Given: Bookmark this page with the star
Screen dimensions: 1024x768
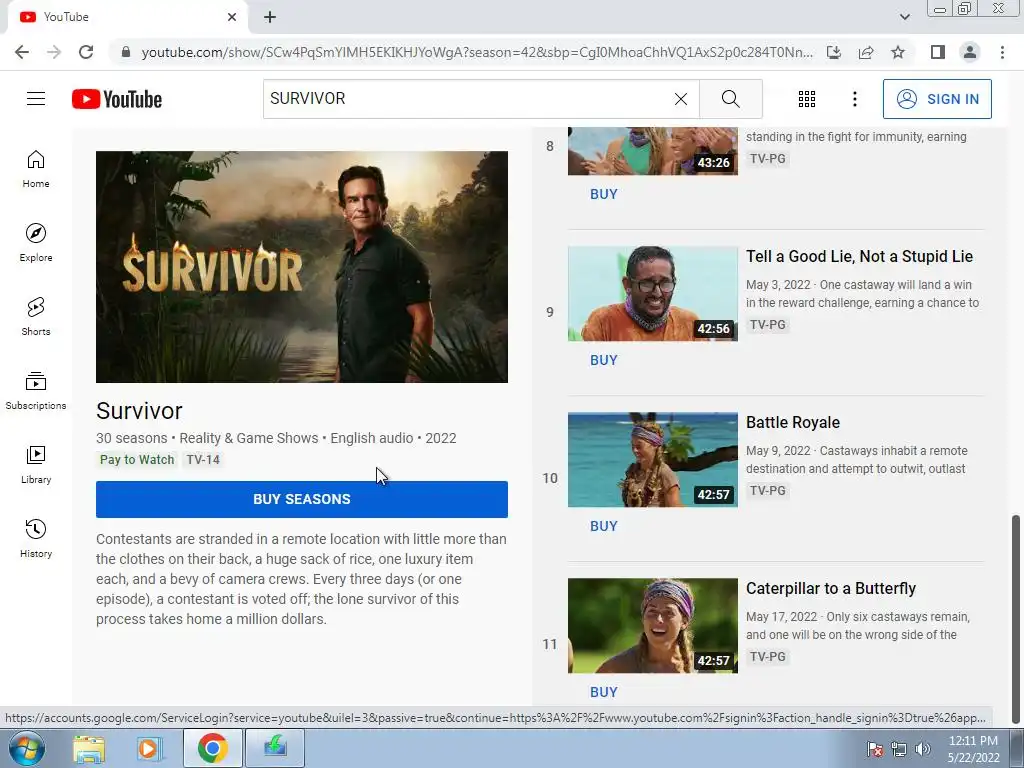Looking at the screenshot, I should [898, 52].
